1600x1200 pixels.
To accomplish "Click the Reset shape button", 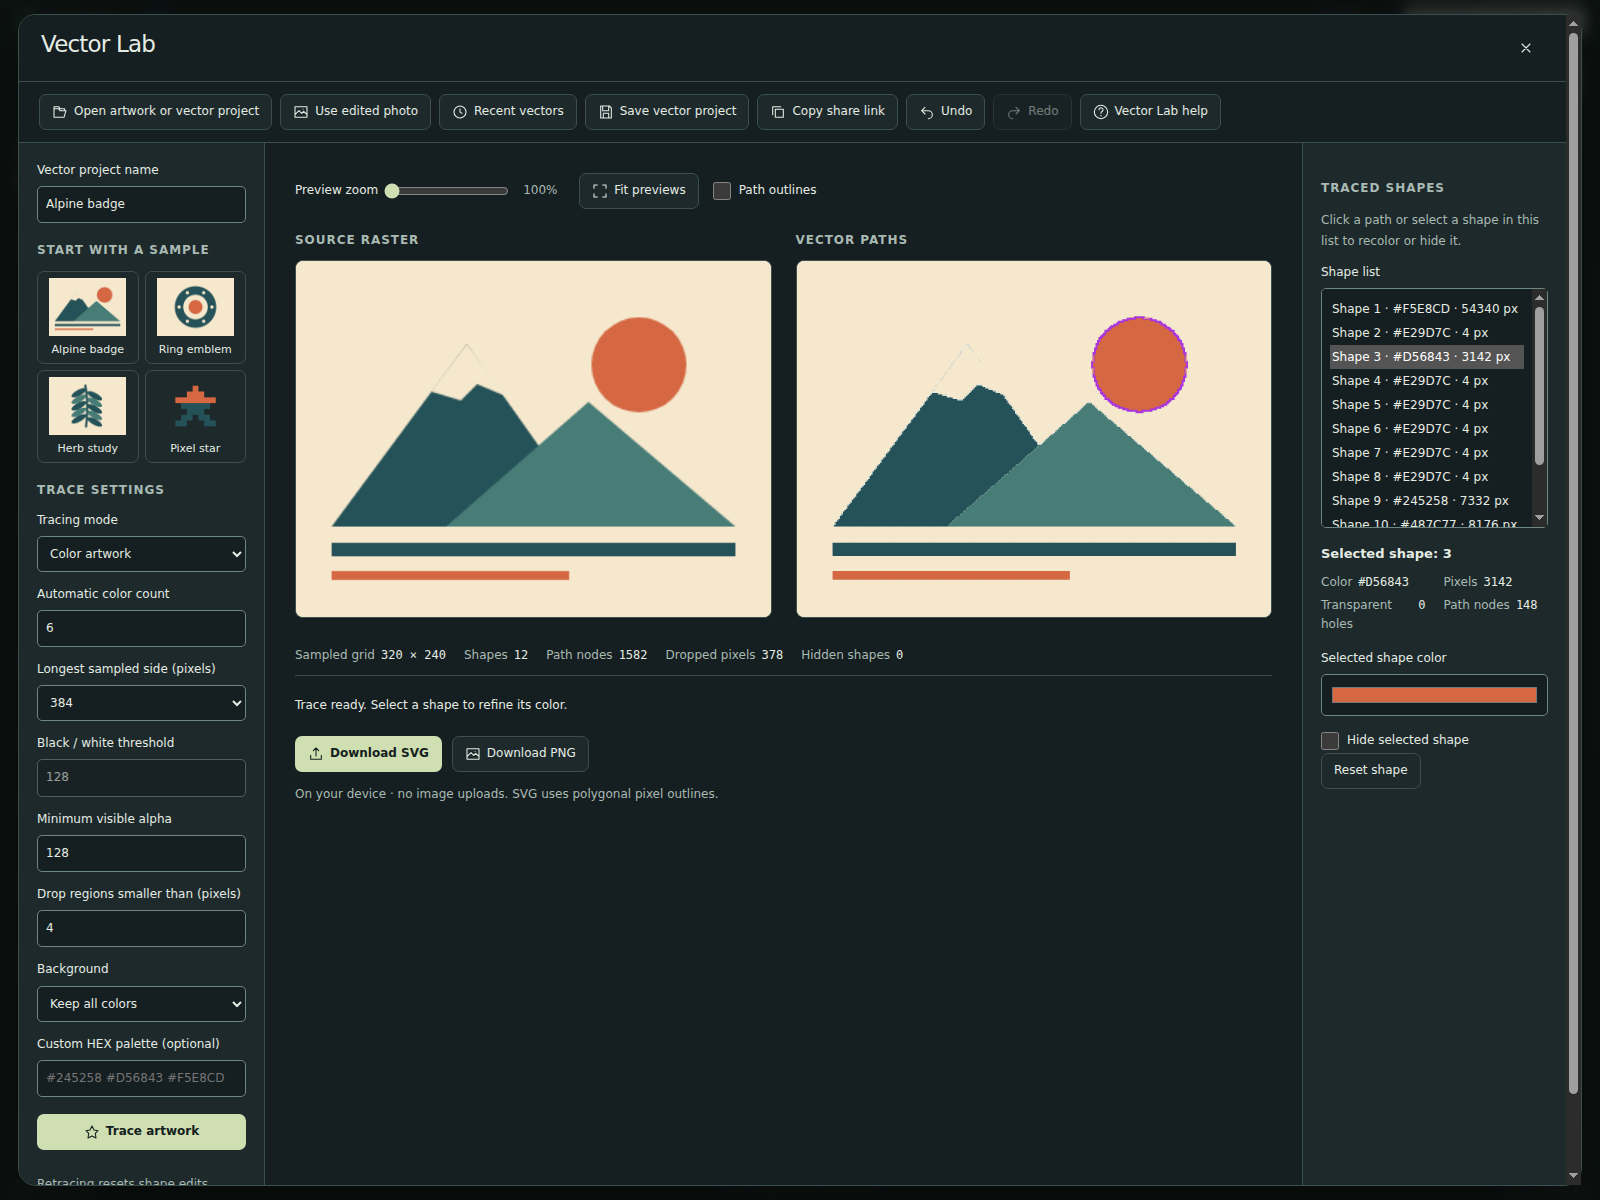I will point(1370,770).
